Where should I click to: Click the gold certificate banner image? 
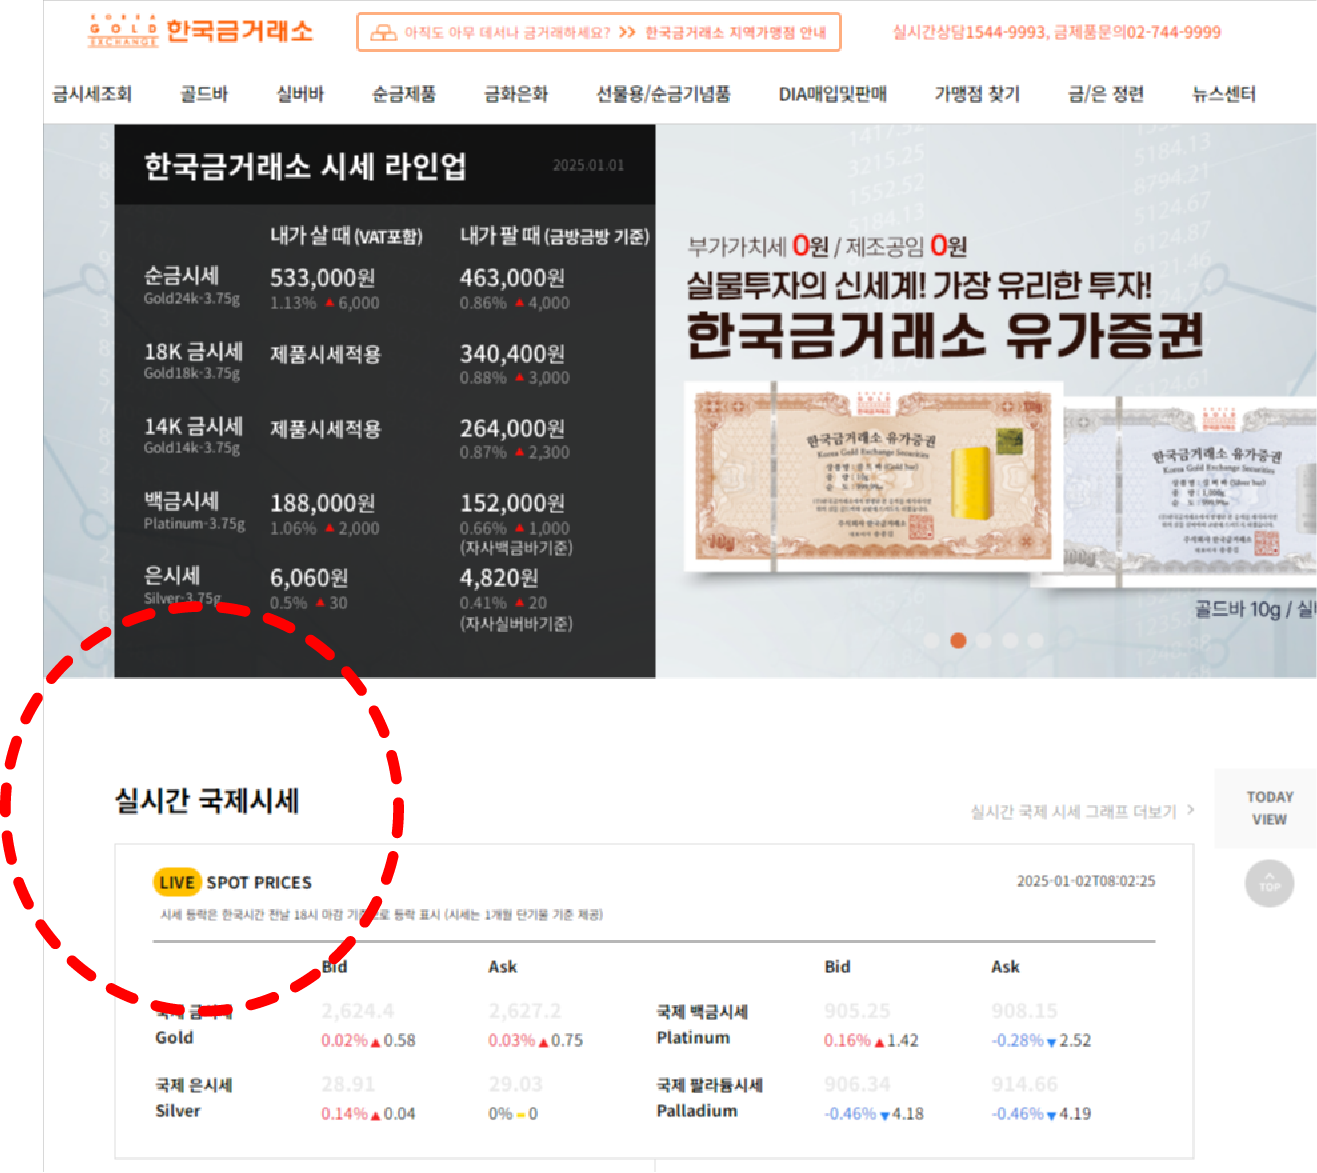[x=873, y=476]
